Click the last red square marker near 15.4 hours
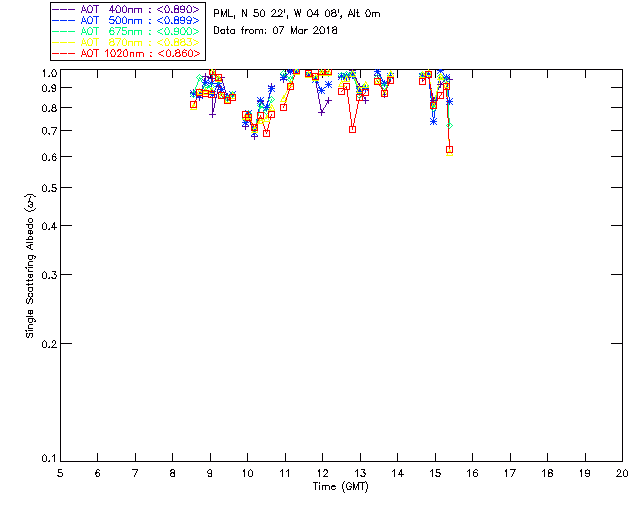This screenshot has height=512, width=640. [x=450, y=150]
